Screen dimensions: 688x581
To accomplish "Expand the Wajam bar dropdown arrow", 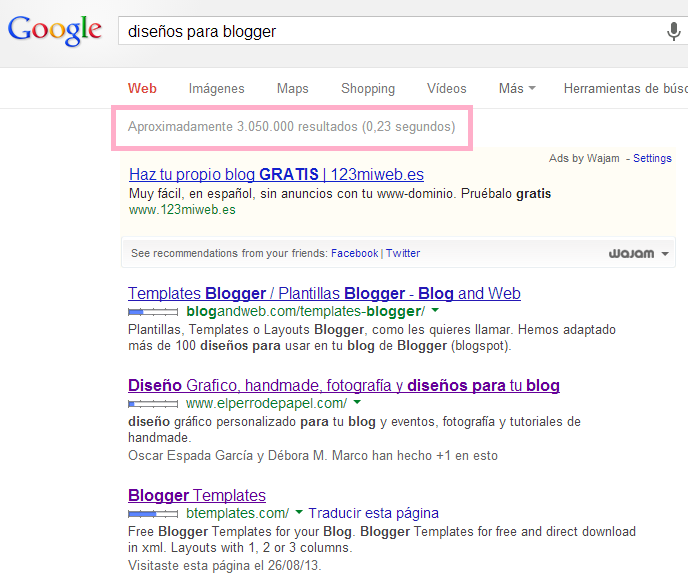I will pos(665,254).
